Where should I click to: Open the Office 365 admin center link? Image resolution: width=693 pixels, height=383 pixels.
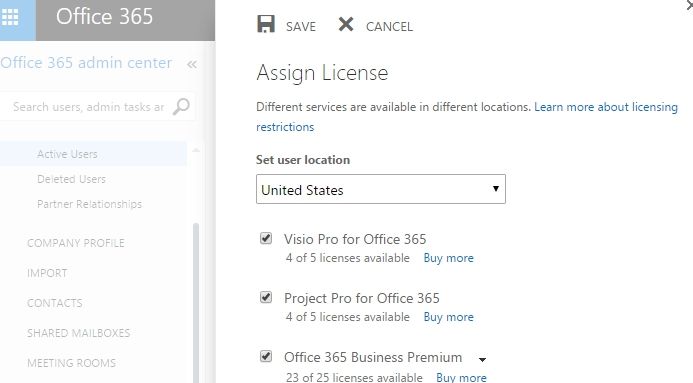coord(86,63)
